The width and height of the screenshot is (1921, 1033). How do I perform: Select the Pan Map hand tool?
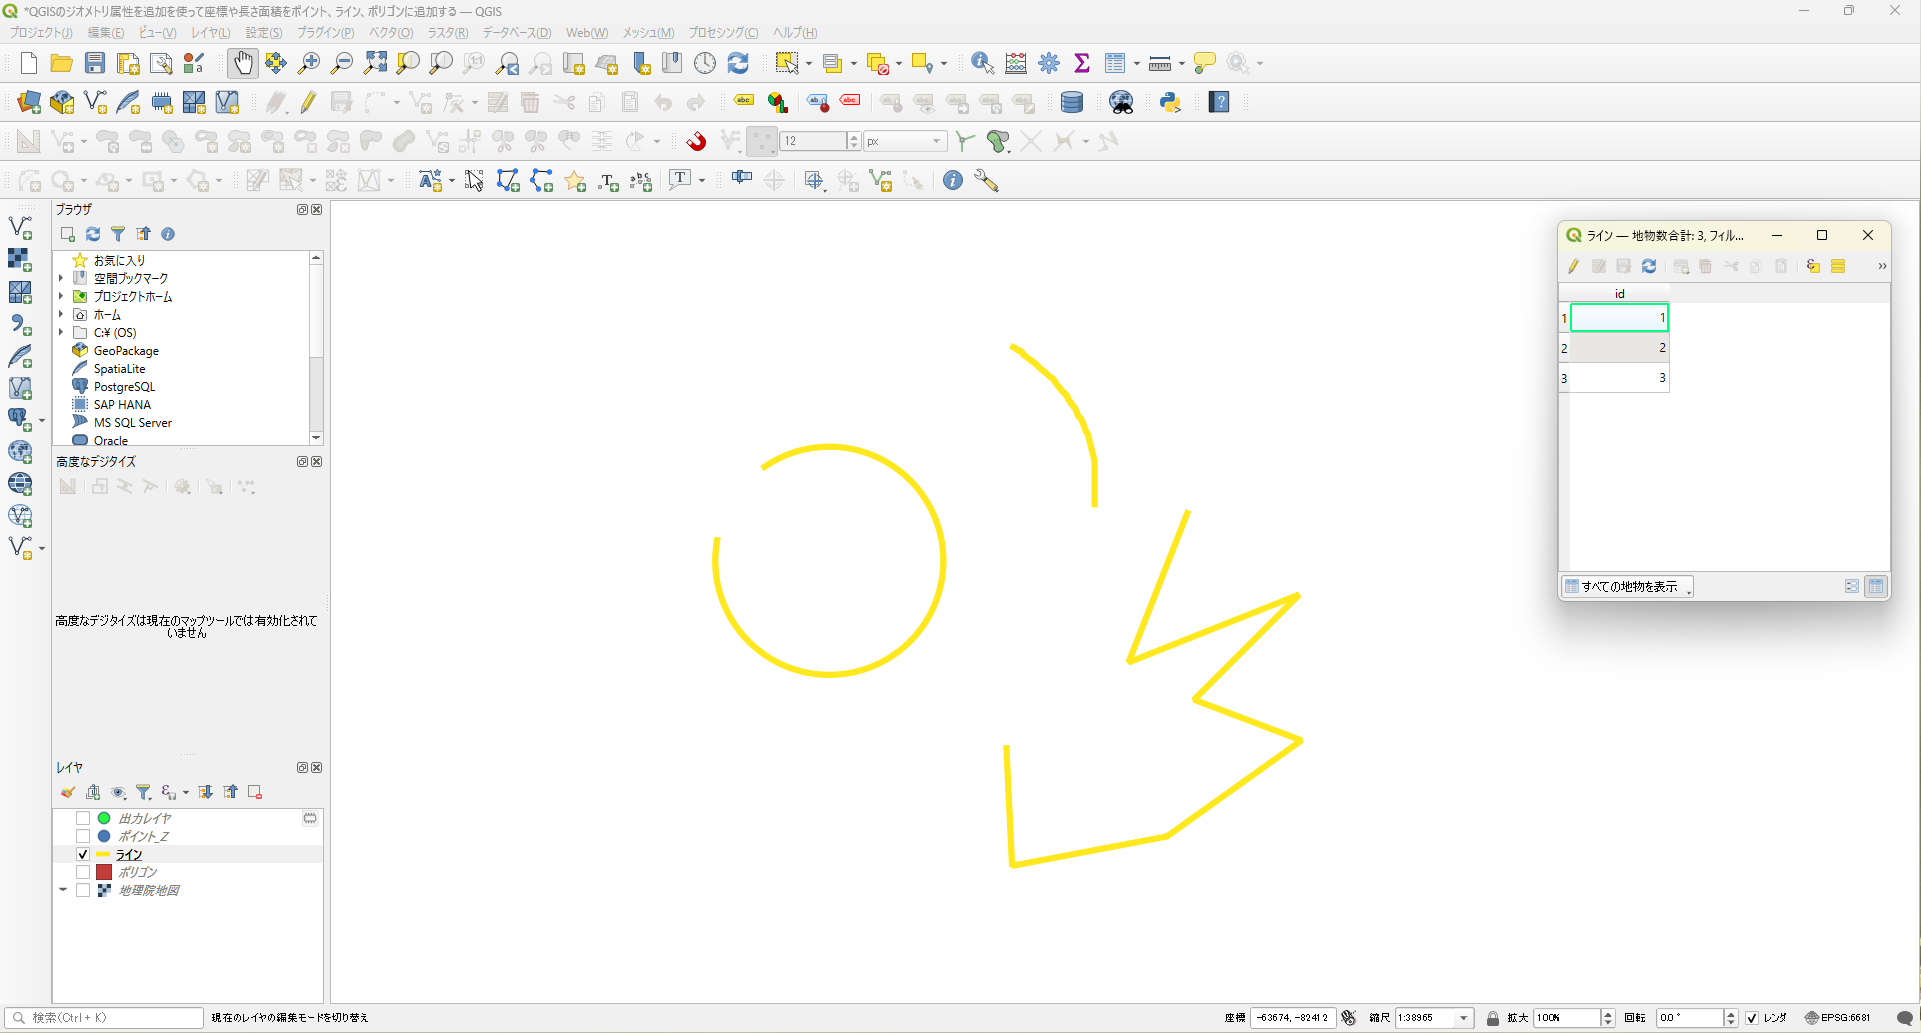[x=242, y=63]
